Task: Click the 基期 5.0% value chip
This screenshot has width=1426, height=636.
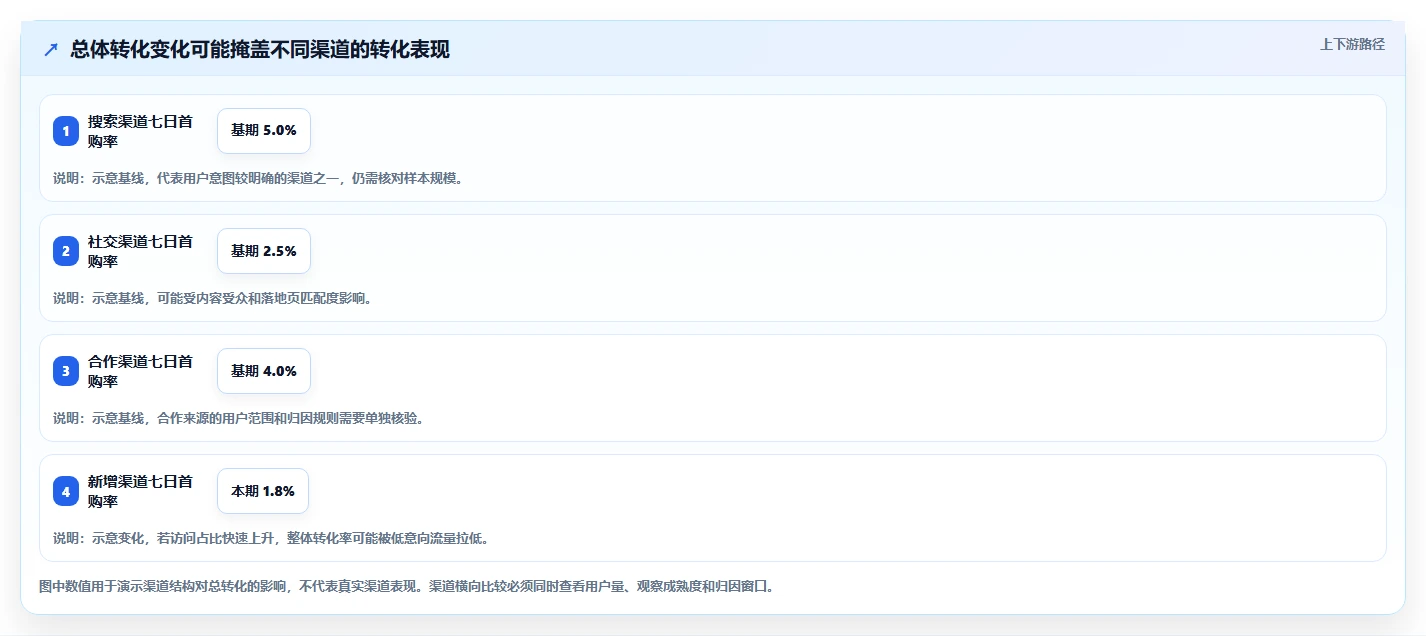Action: [x=264, y=131]
